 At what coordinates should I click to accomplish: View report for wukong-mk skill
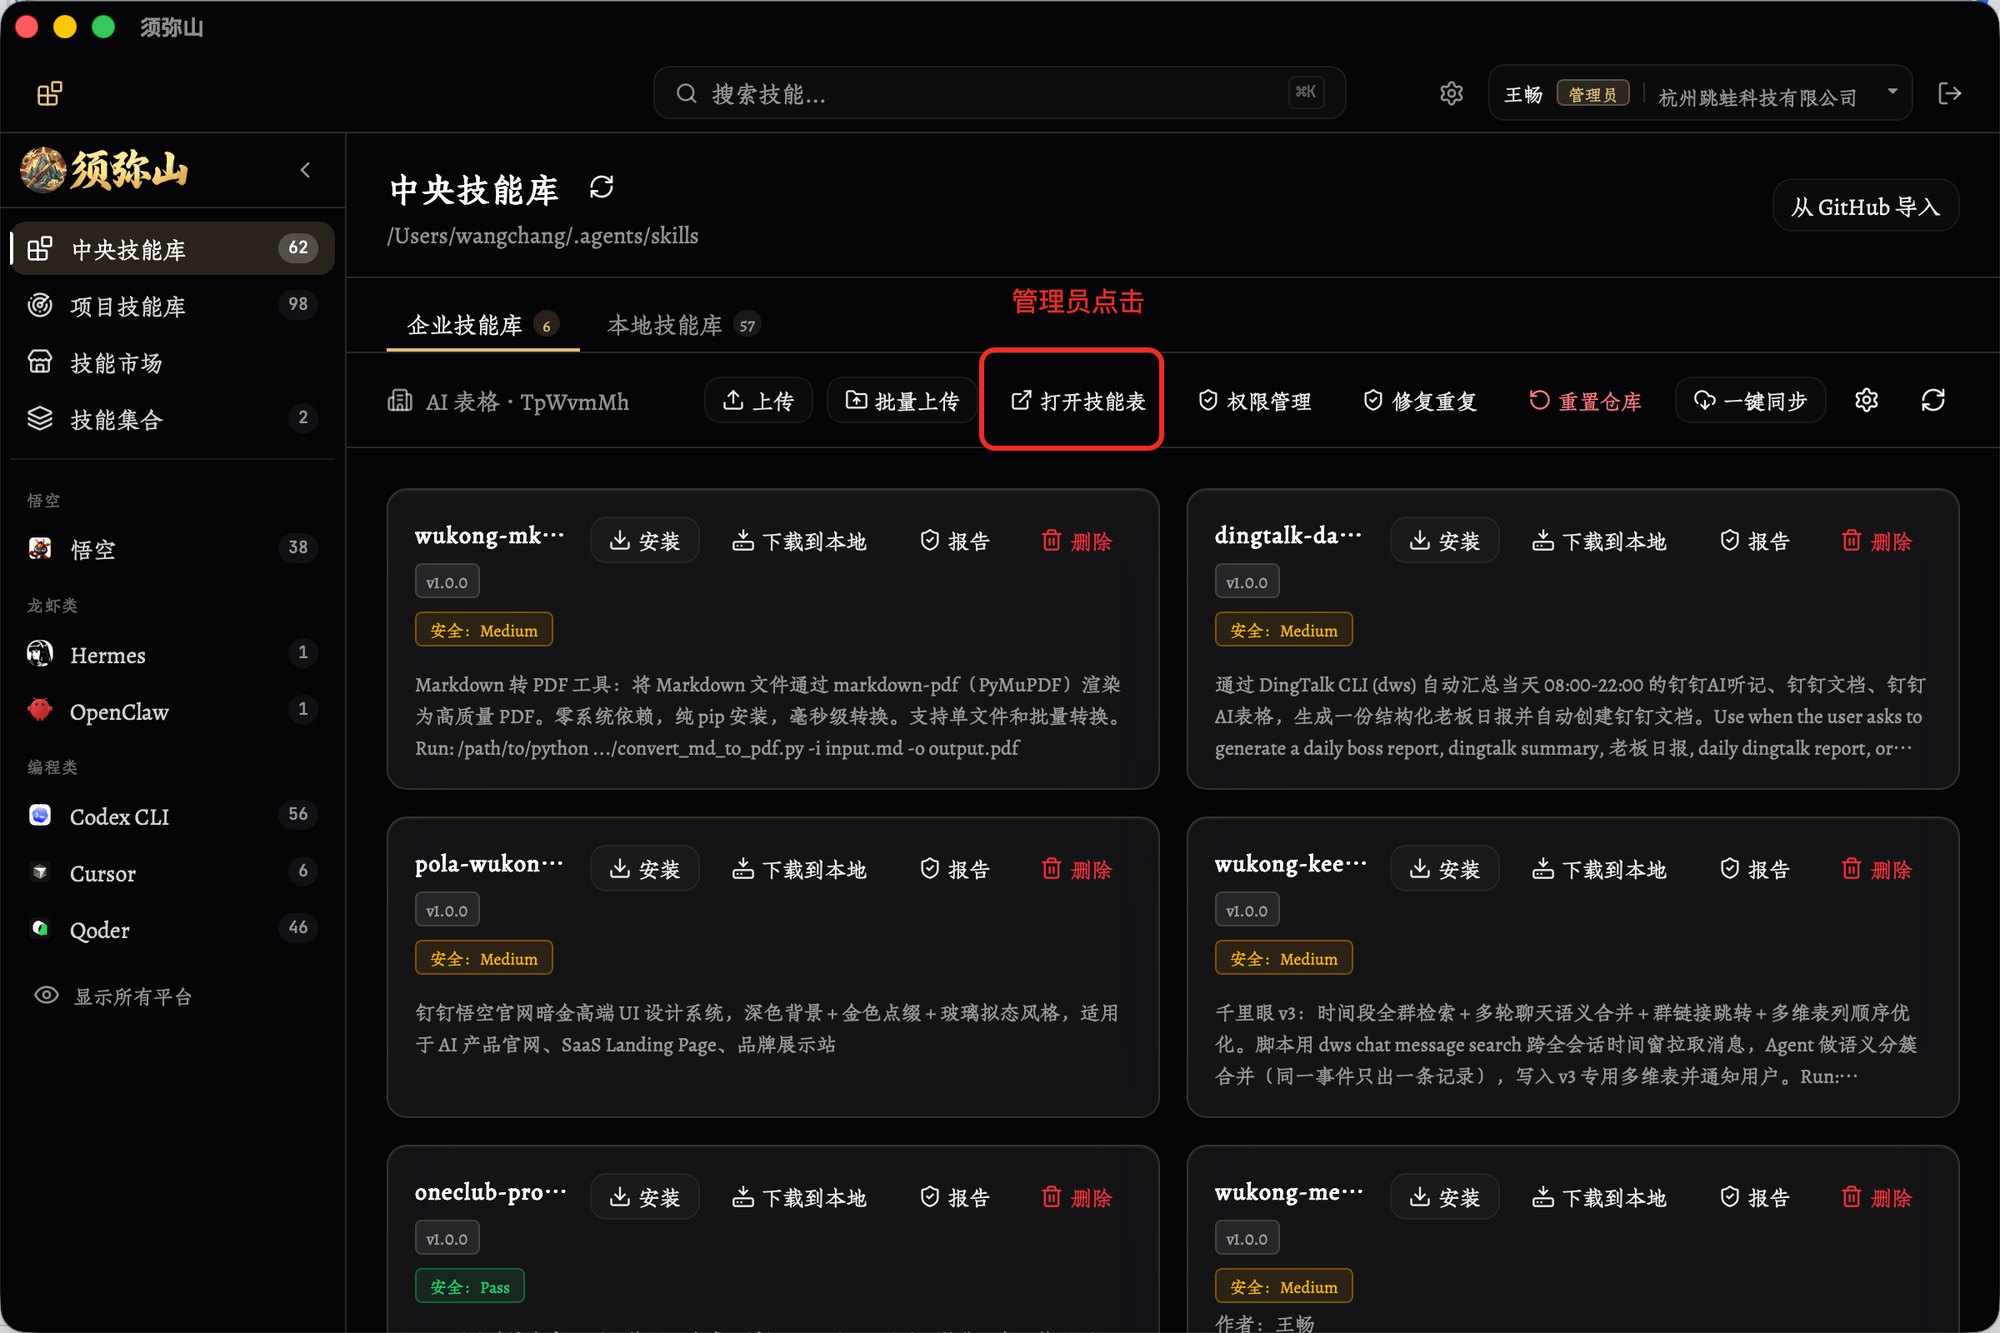[x=955, y=541]
